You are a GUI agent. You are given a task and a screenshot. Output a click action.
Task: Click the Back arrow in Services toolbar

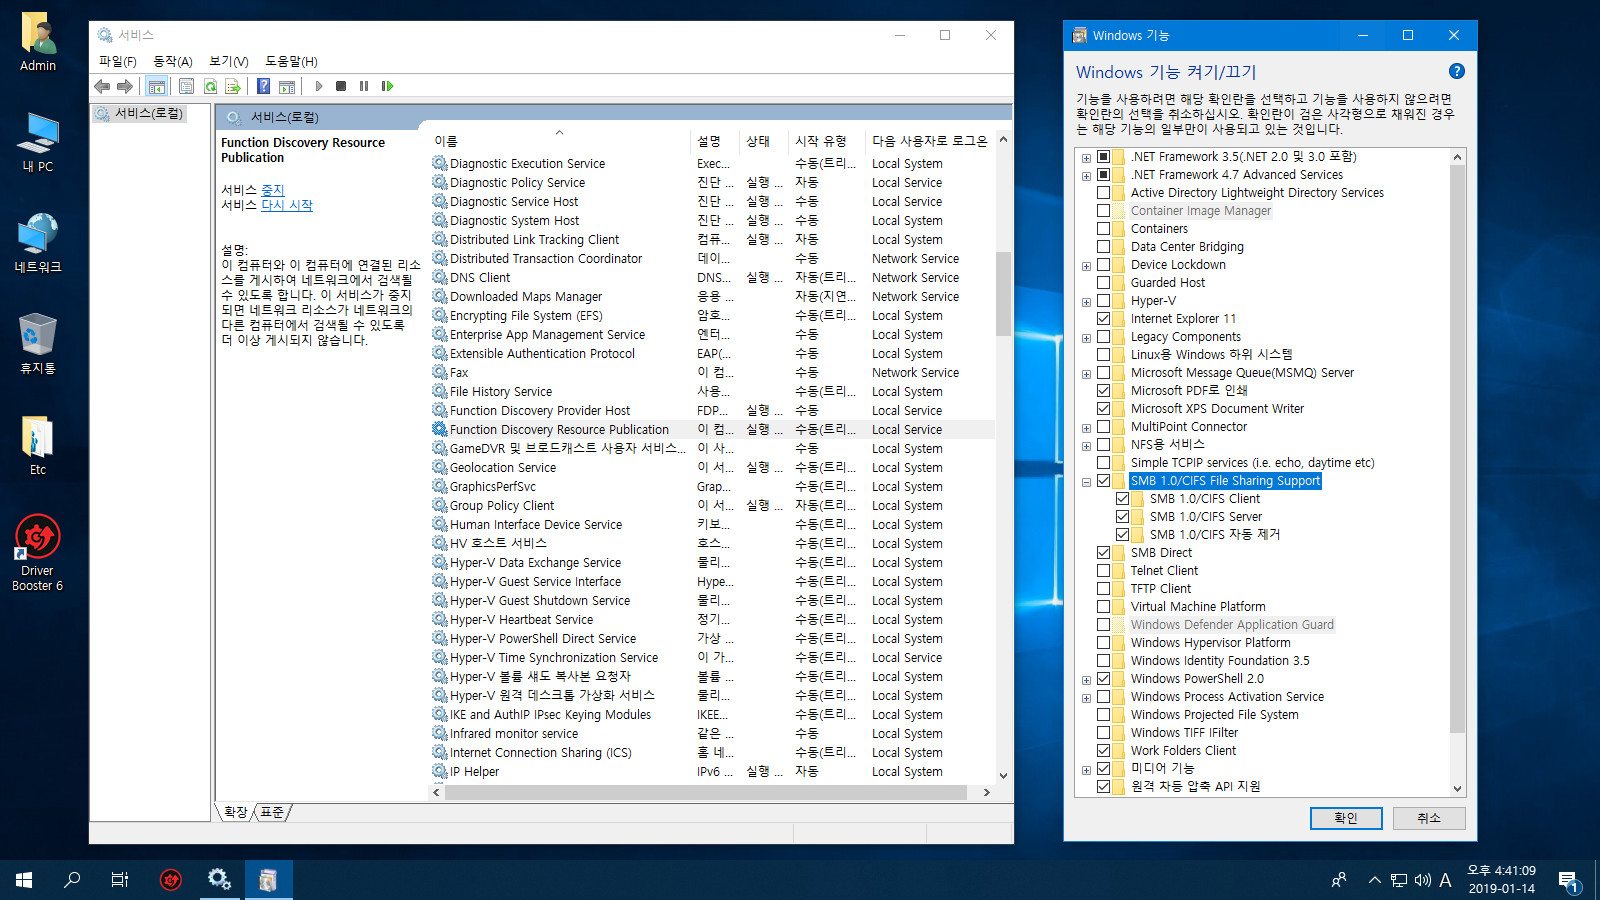[x=102, y=86]
